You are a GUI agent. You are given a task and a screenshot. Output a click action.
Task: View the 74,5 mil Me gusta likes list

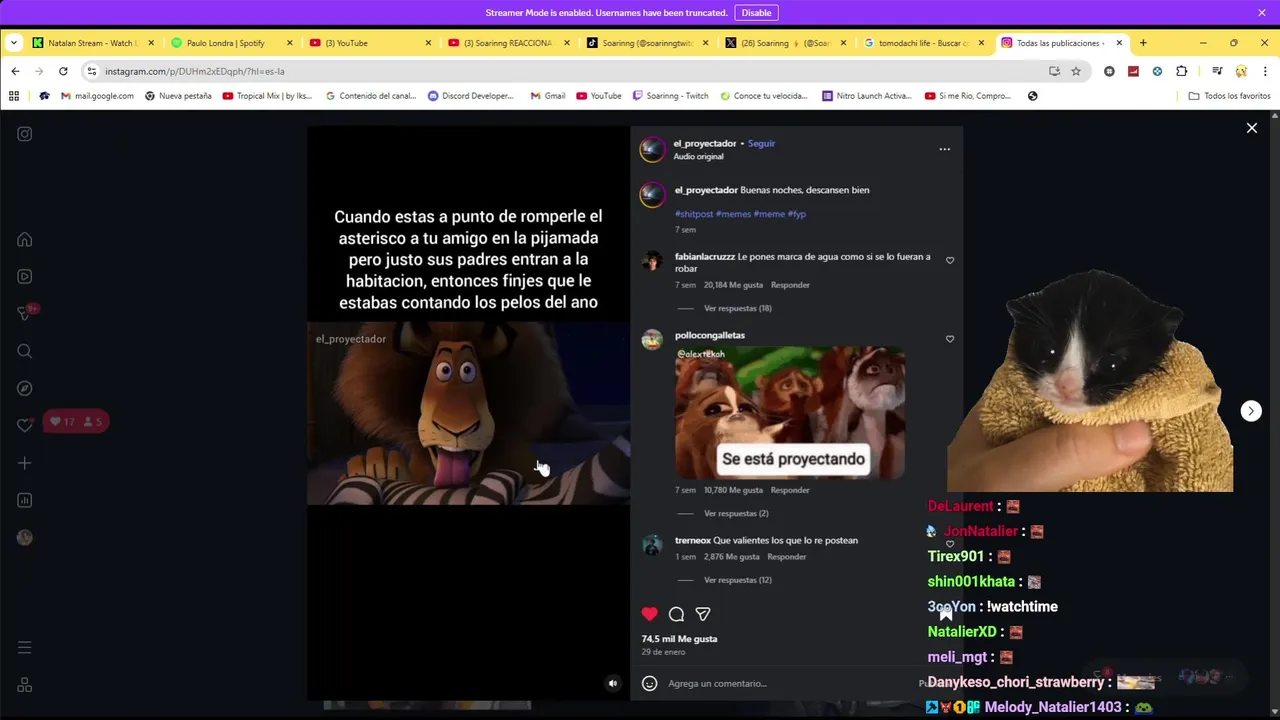(x=679, y=638)
